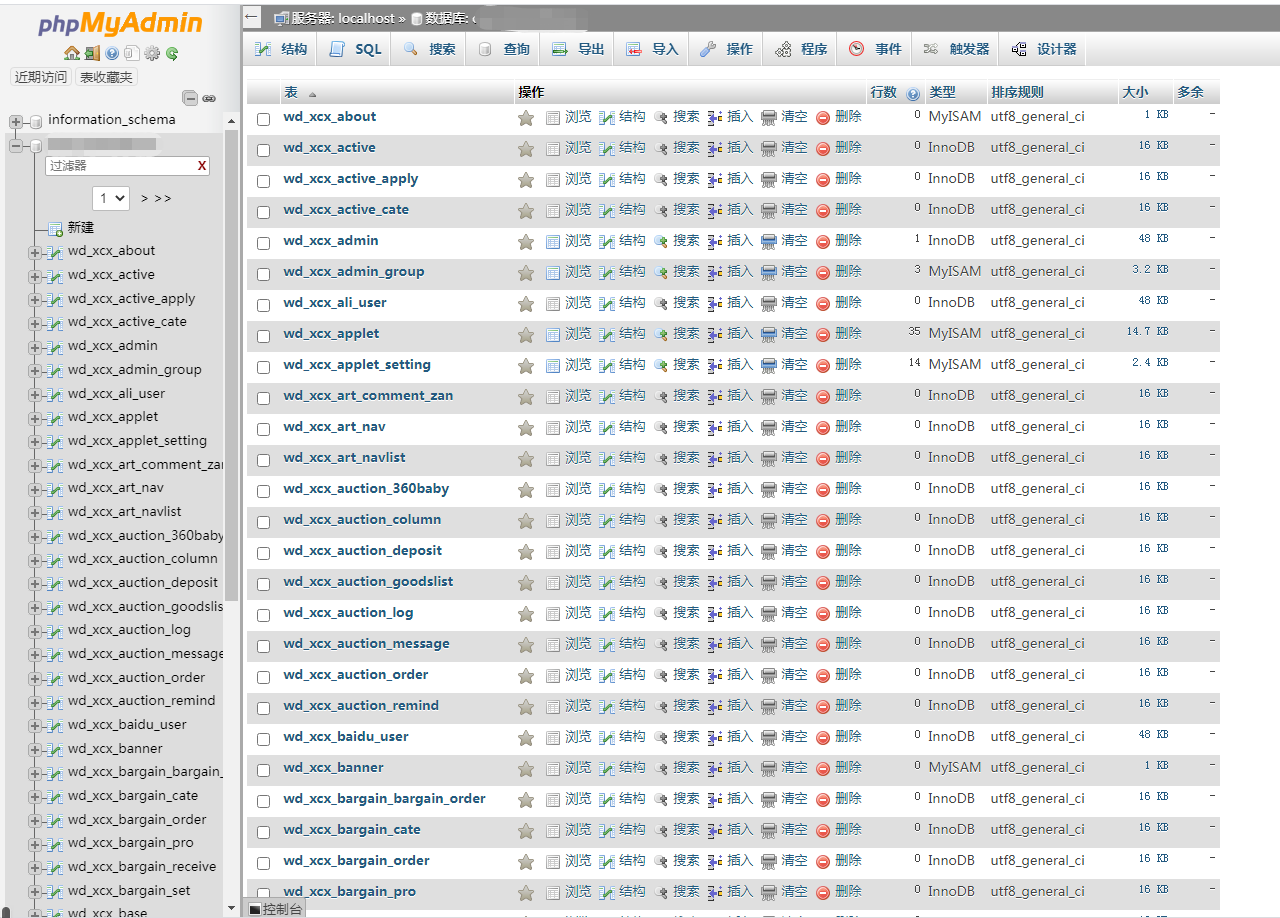
Task: Click the star icon in wd_xcx_banner row
Action: pos(526,769)
